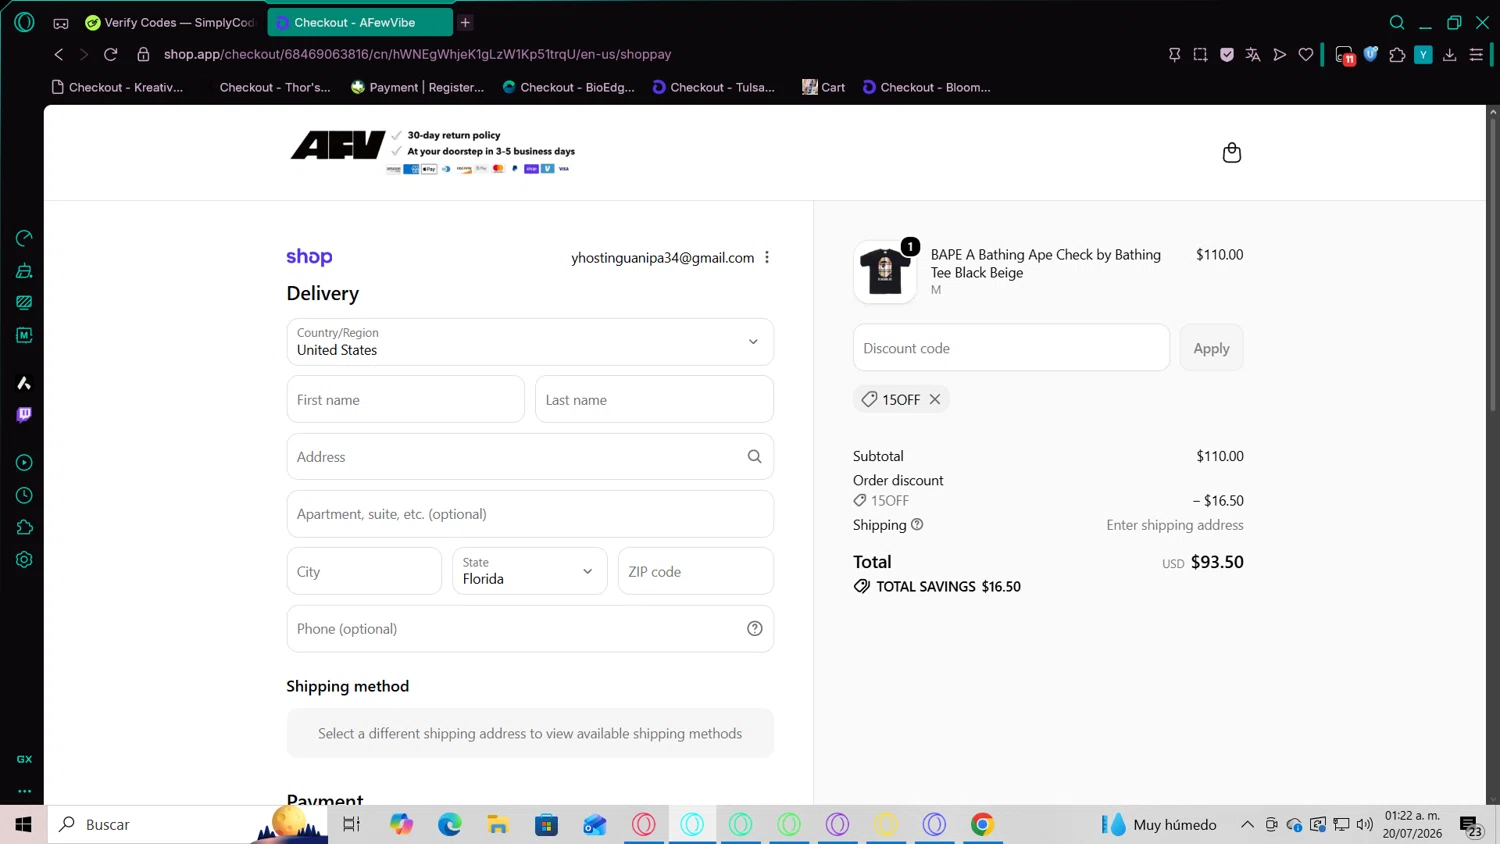The width and height of the screenshot is (1500, 844).
Task: Focus the Discount code field
Action: (1011, 348)
